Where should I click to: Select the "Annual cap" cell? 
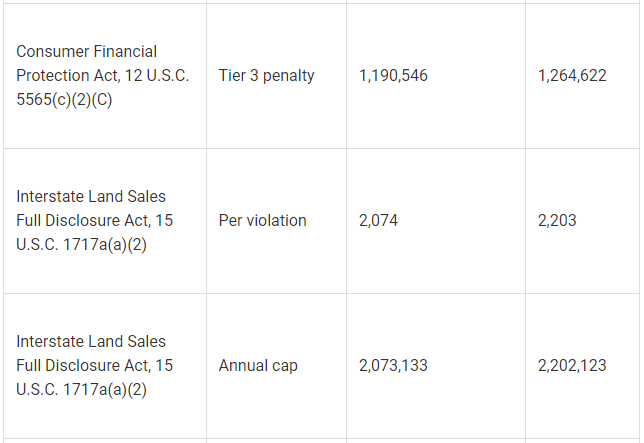(x=258, y=365)
